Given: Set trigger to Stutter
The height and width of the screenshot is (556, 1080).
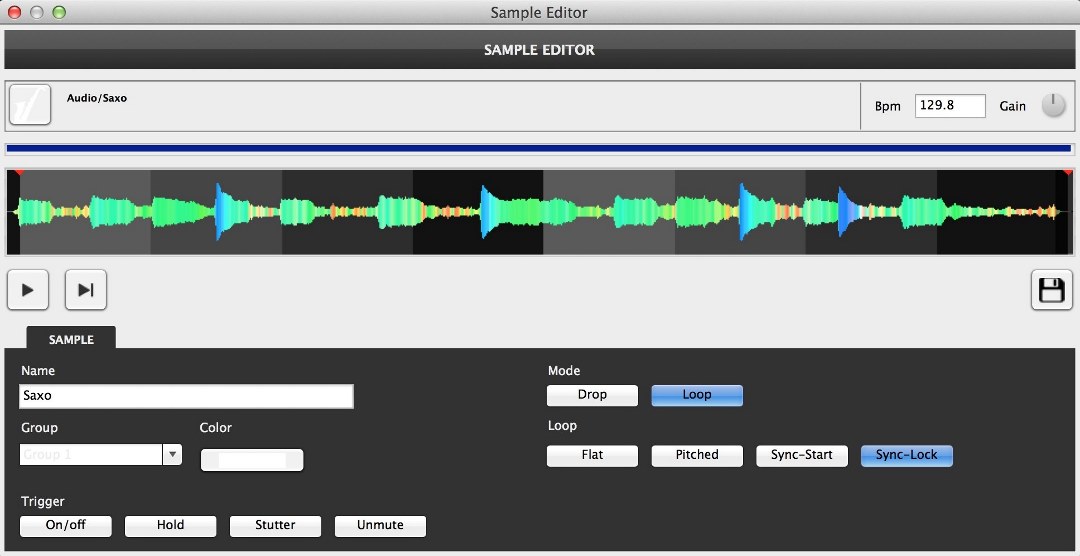Looking at the screenshot, I should point(275,525).
